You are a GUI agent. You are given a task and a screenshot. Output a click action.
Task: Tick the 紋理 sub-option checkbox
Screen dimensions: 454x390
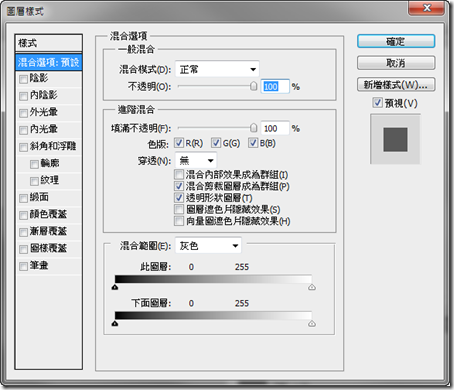34,181
